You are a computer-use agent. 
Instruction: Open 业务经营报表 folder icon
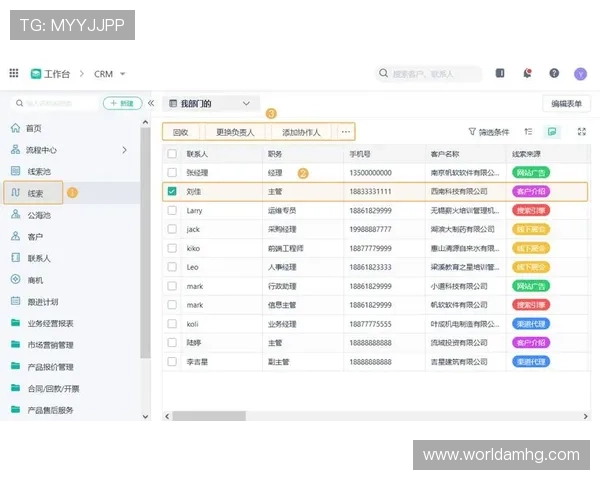tap(15, 323)
